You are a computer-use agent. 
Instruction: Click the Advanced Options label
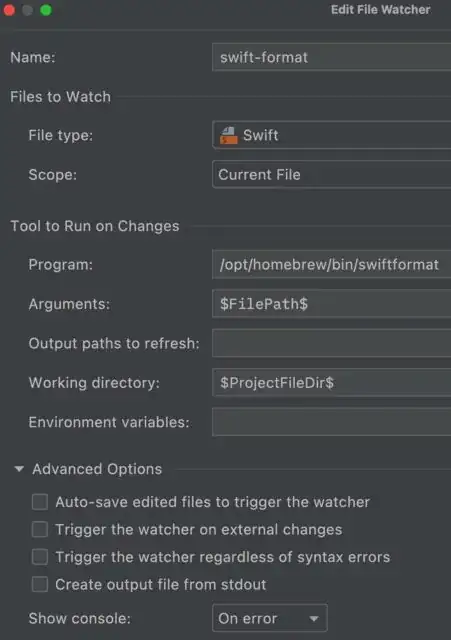97,469
